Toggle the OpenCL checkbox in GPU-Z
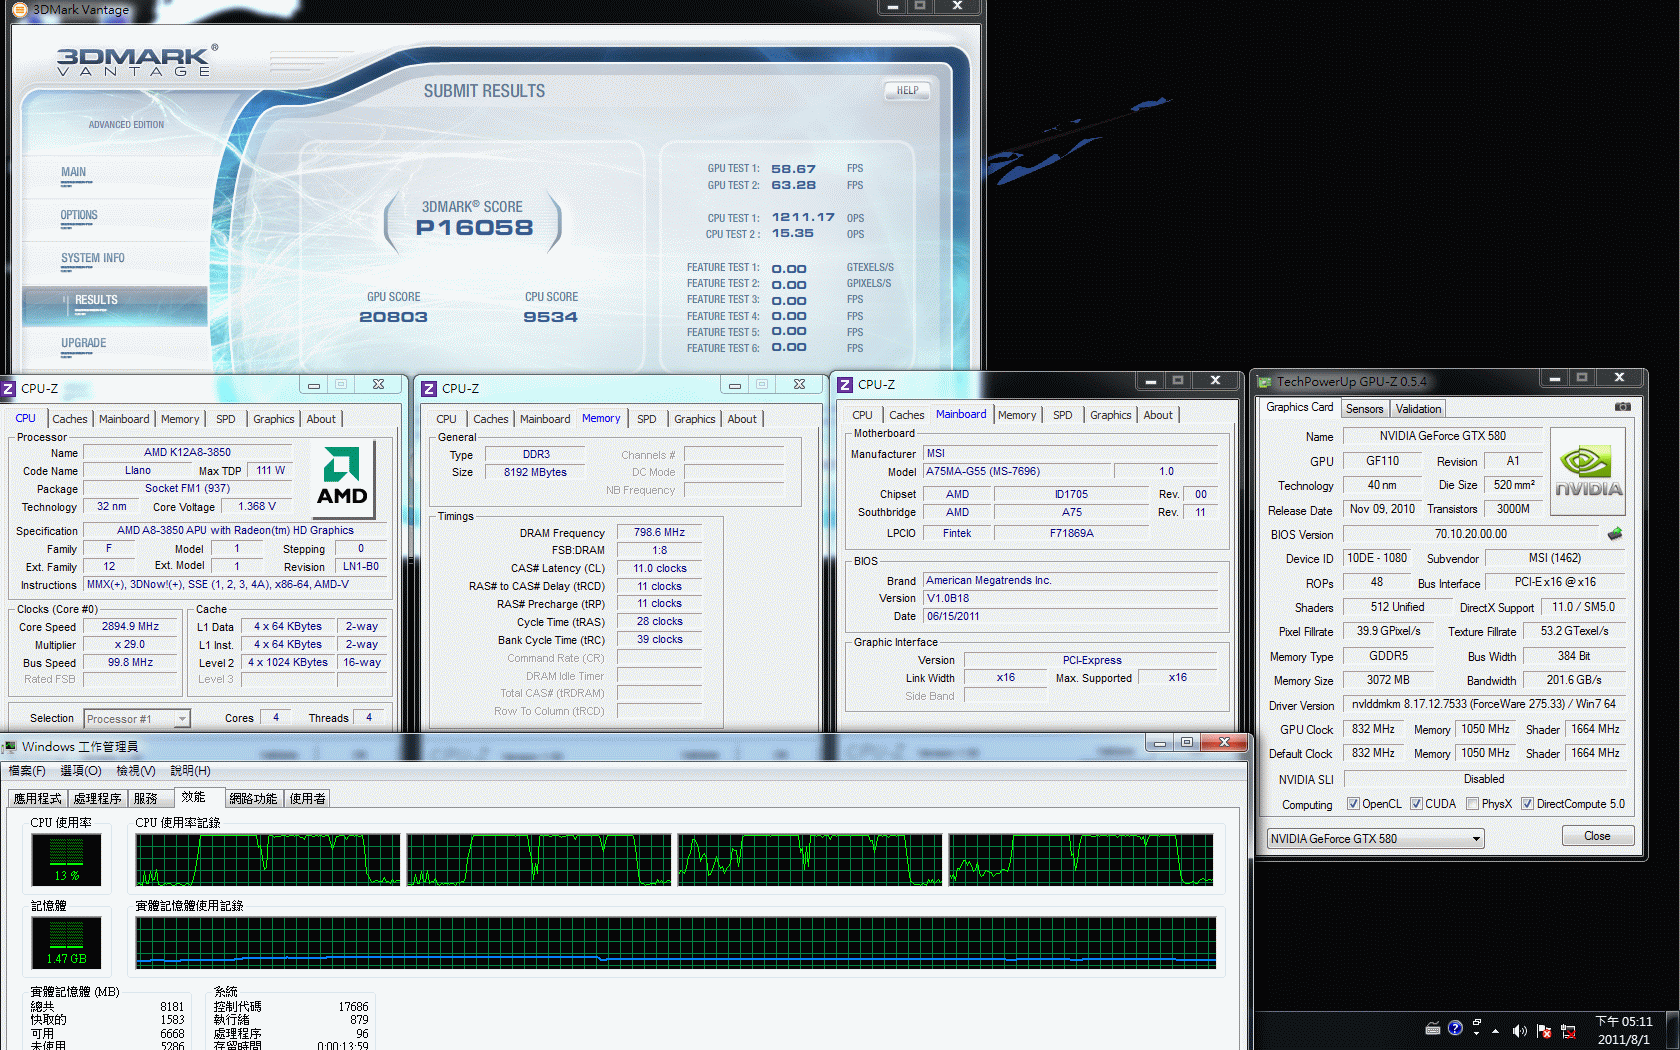 click(x=1353, y=804)
